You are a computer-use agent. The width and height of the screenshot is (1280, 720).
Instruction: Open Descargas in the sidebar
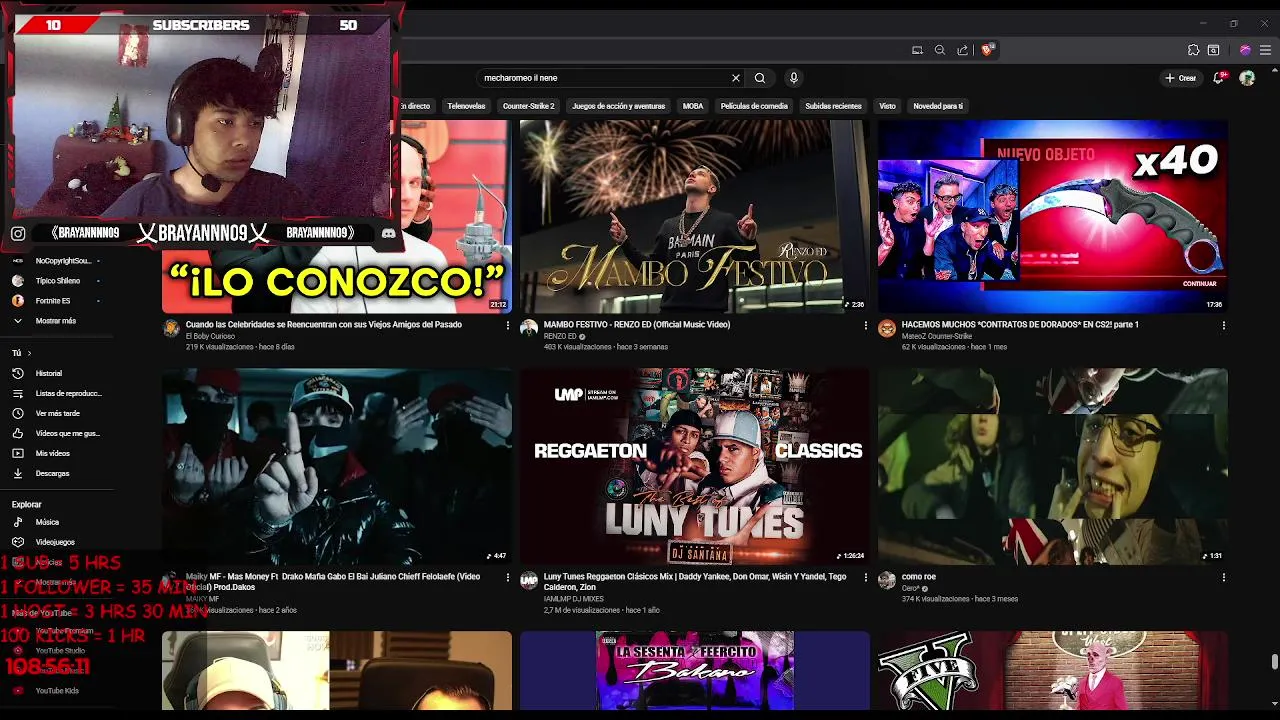click(50, 473)
